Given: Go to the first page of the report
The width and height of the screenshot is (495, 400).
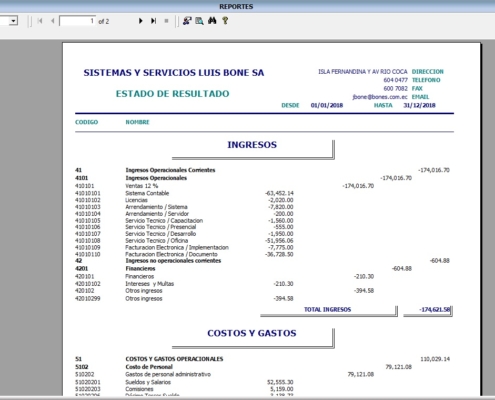Looking at the screenshot, I should (40, 21).
